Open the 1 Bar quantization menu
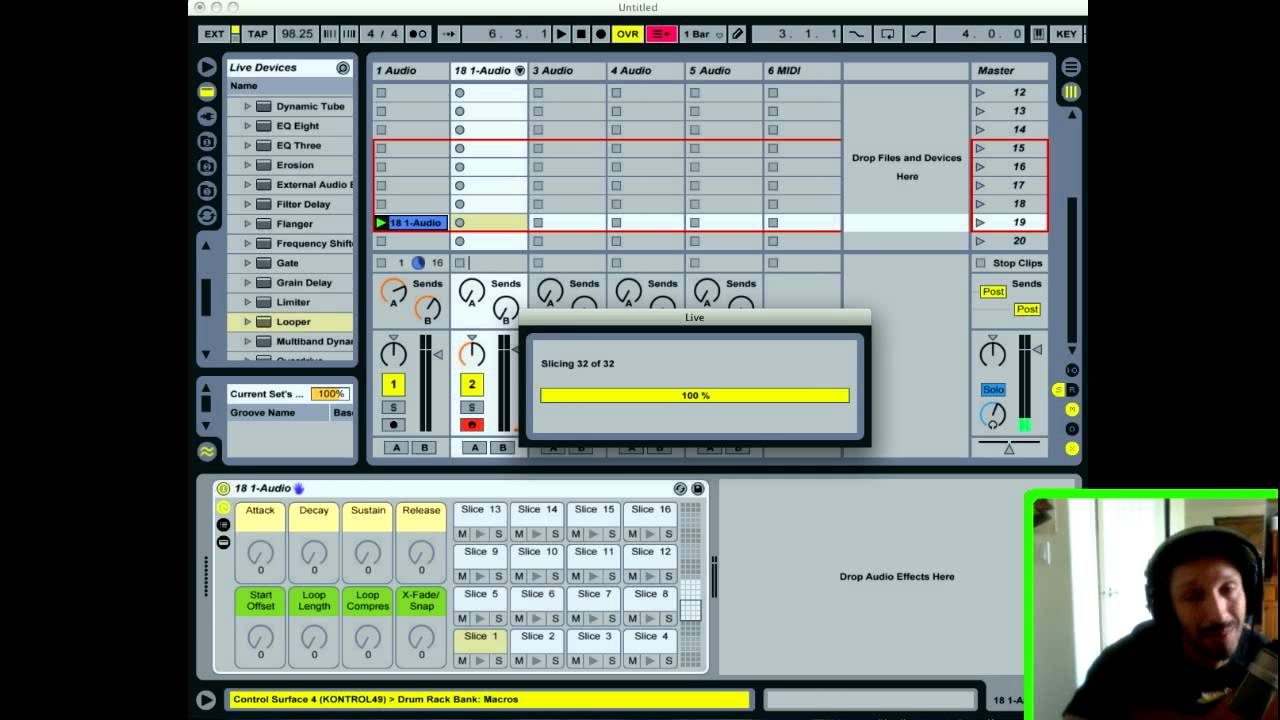 click(x=702, y=34)
